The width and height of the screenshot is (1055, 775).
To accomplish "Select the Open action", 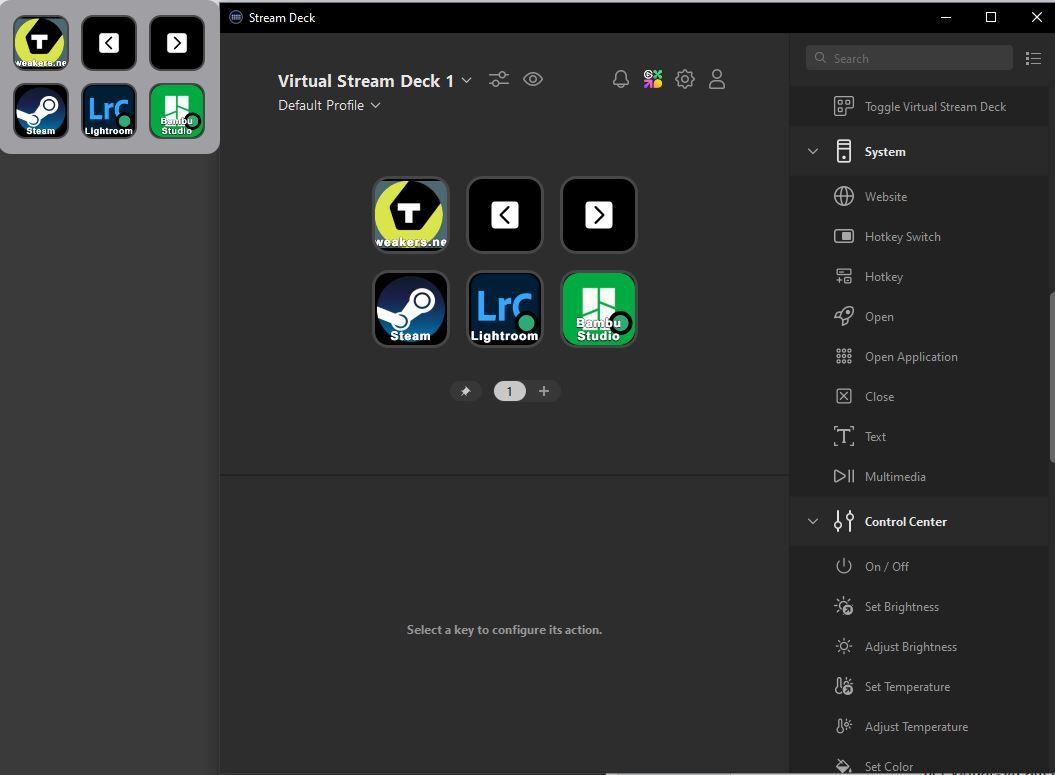I will (919, 317).
